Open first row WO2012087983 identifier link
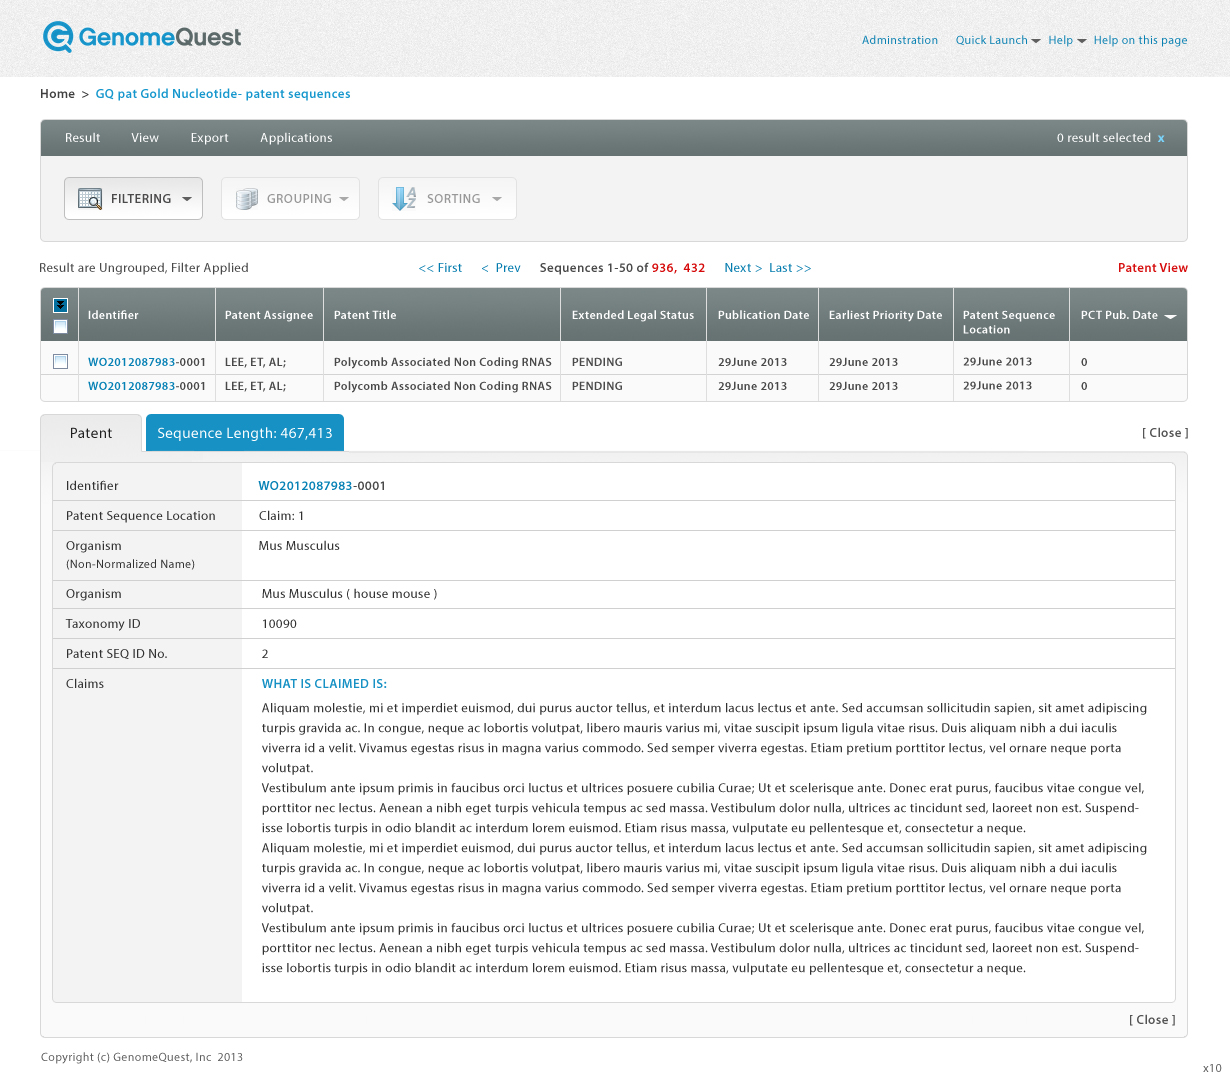Screen dimensions: 1230x1081 coord(132,362)
